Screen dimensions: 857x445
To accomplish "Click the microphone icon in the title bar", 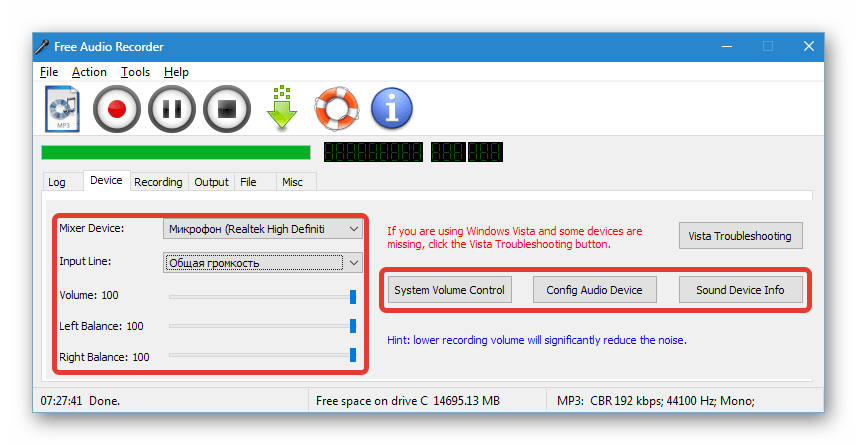I will (x=42, y=47).
